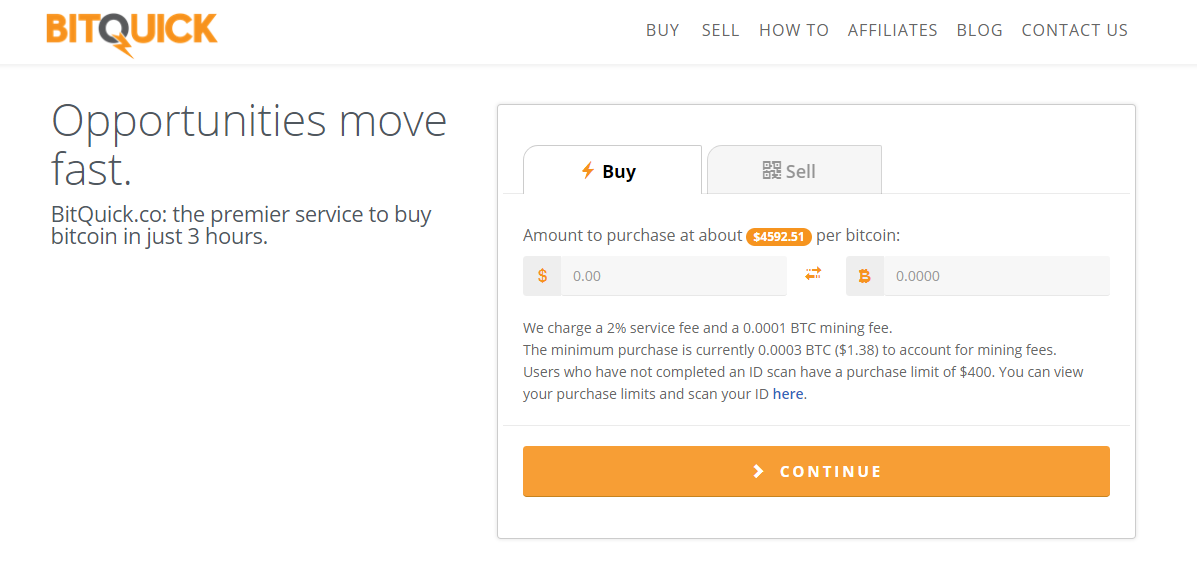Click the dollar amount input field

click(x=673, y=275)
